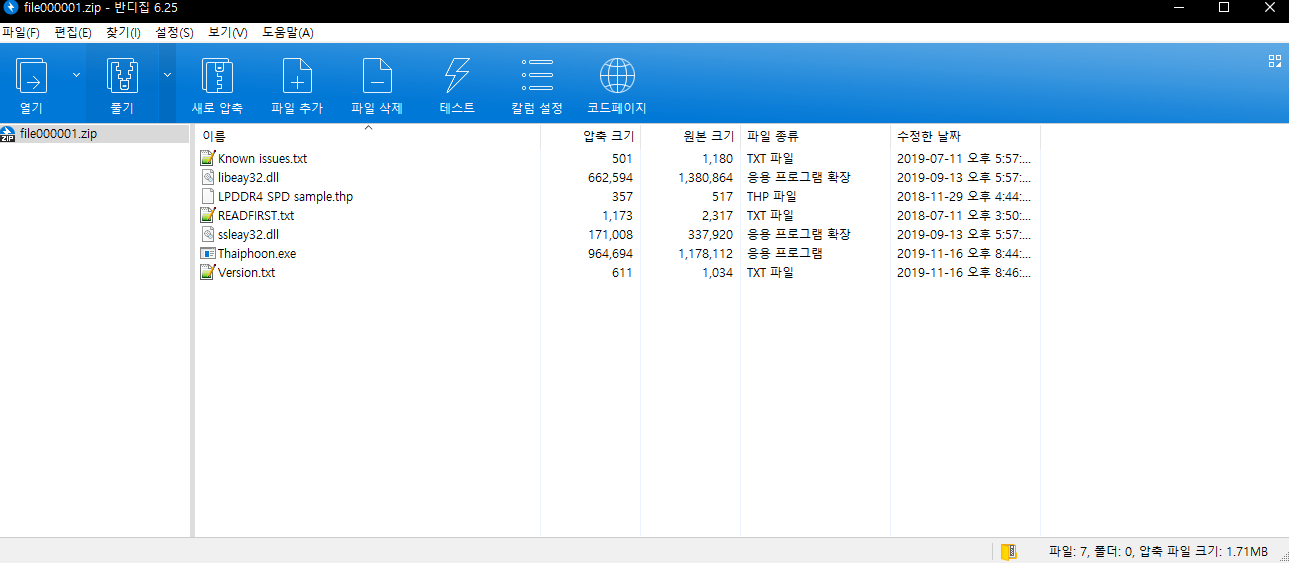This screenshot has width=1289, height=563.
Task: Click the Codepage (코드페이지) globe icon
Action: (x=617, y=76)
